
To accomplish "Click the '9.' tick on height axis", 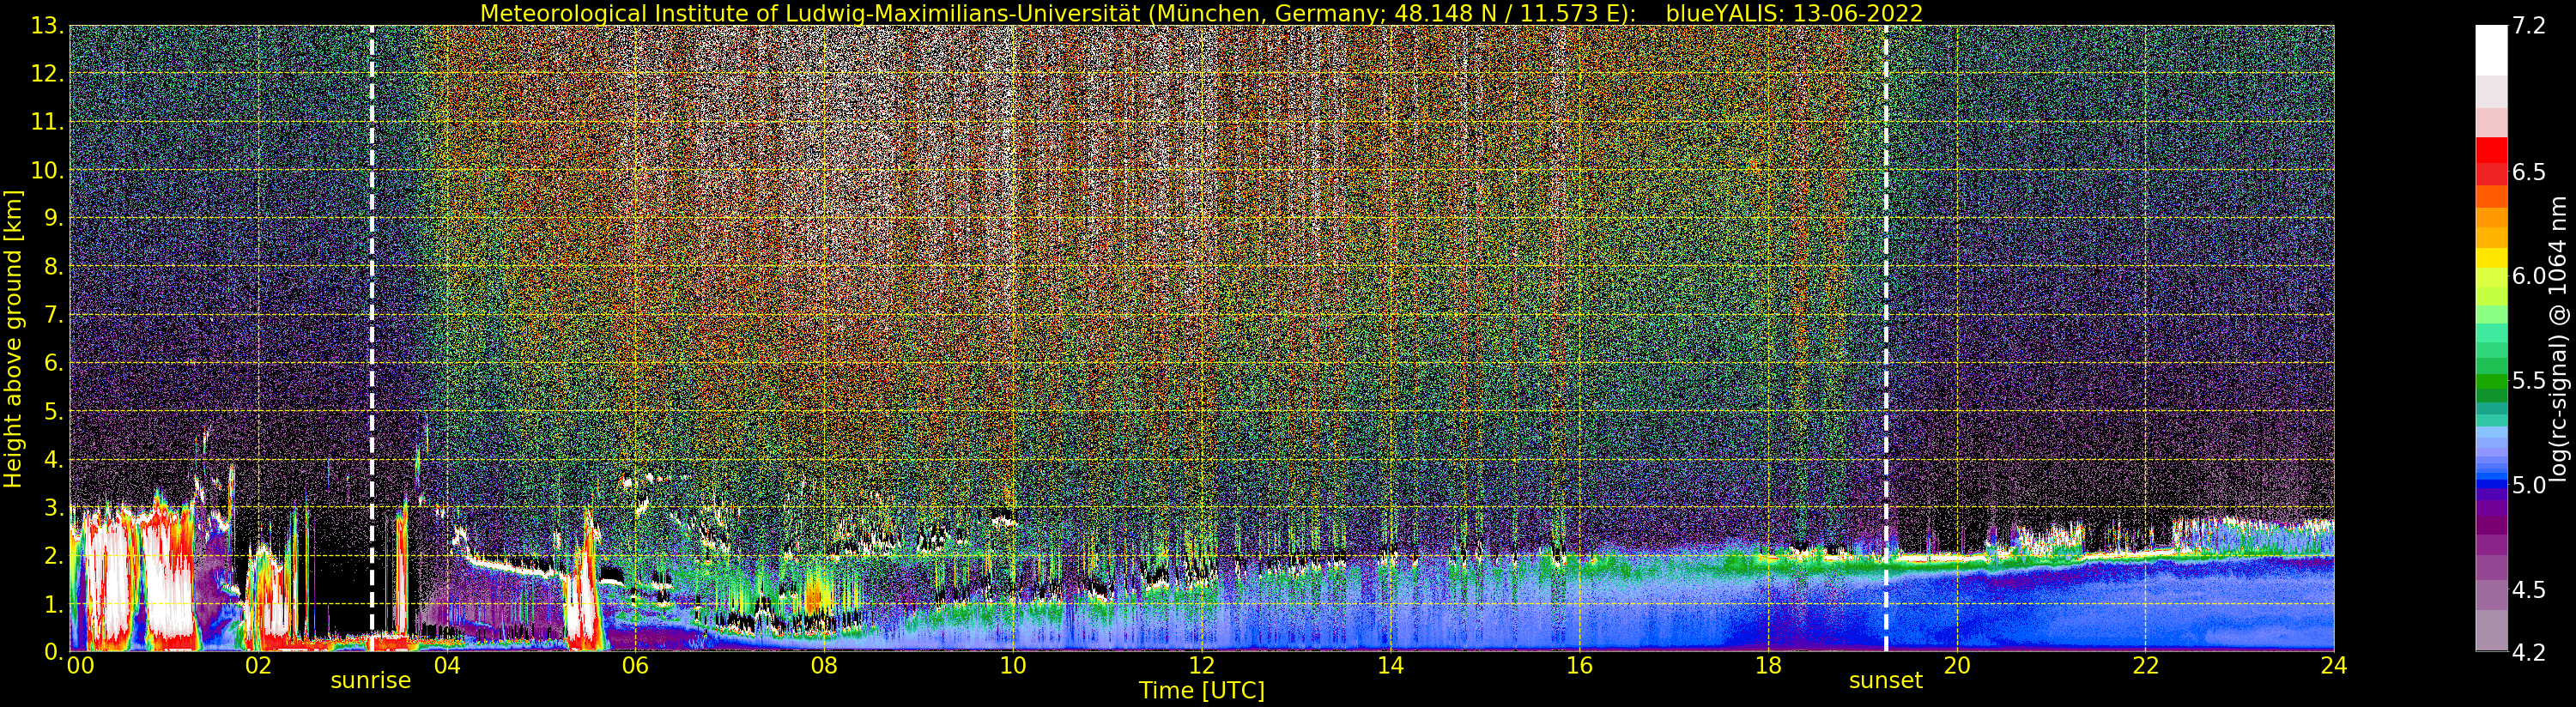I will (54, 218).
